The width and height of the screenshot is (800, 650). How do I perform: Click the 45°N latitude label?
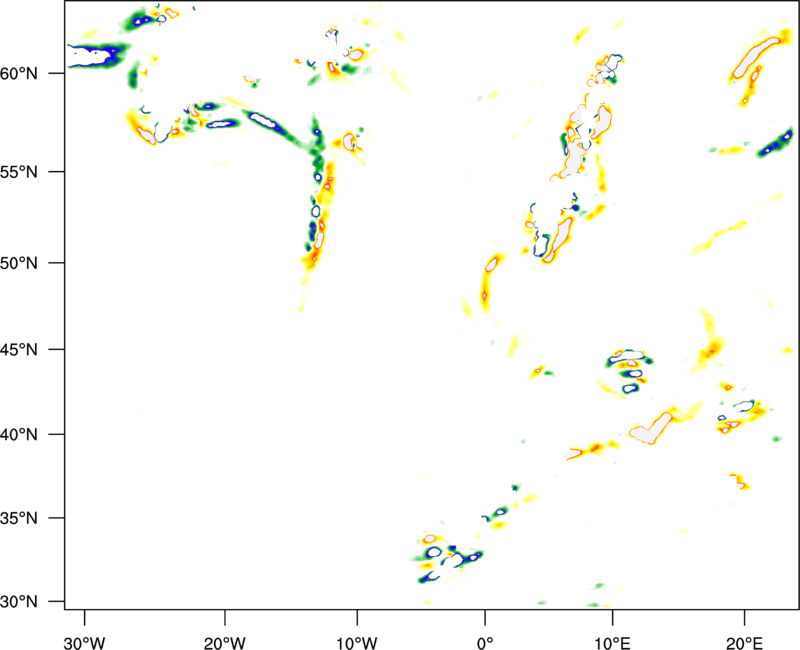point(19,350)
